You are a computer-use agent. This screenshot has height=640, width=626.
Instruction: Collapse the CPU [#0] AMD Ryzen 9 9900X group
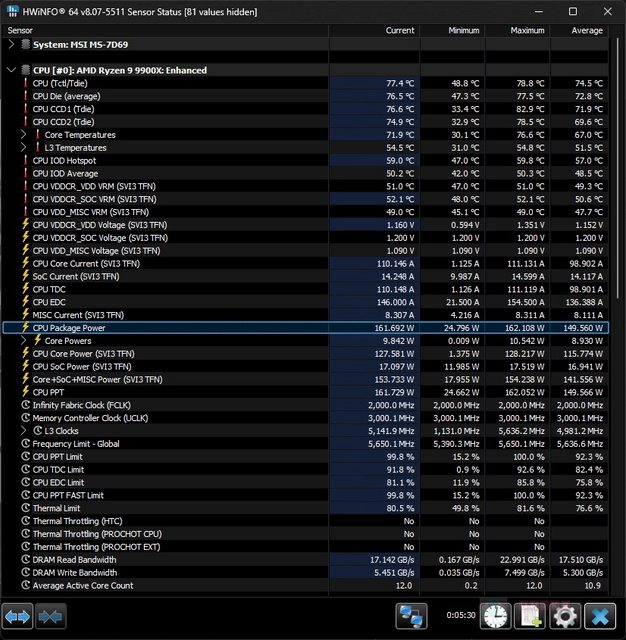click(11, 70)
